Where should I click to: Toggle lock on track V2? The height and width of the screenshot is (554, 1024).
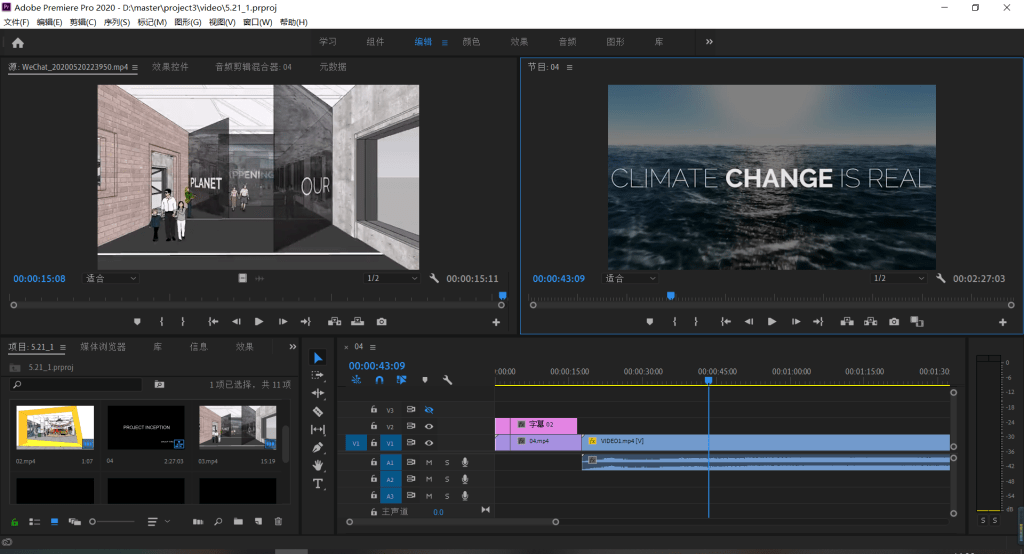pyautogui.click(x=374, y=426)
